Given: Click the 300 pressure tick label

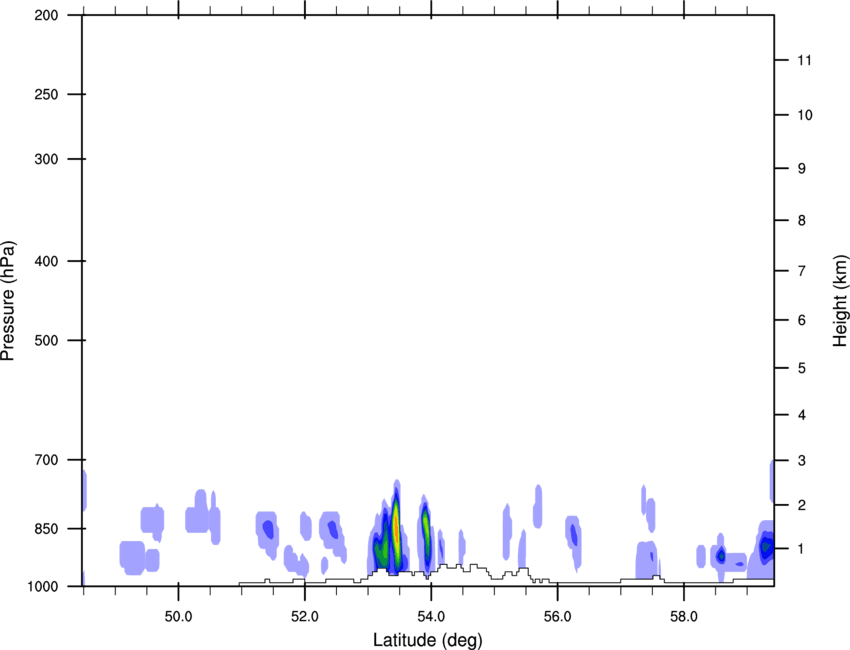Looking at the screenshot, I should tap(47, 159).
